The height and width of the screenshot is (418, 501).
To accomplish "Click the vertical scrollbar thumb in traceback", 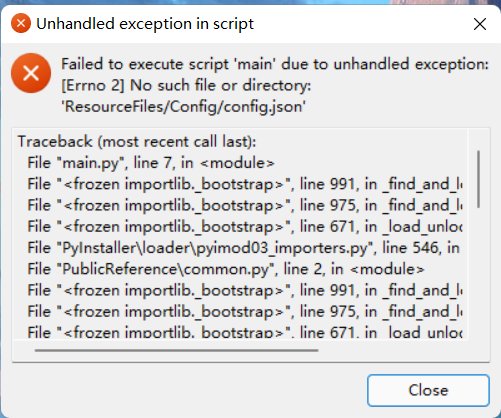I will tap(479, 179).
